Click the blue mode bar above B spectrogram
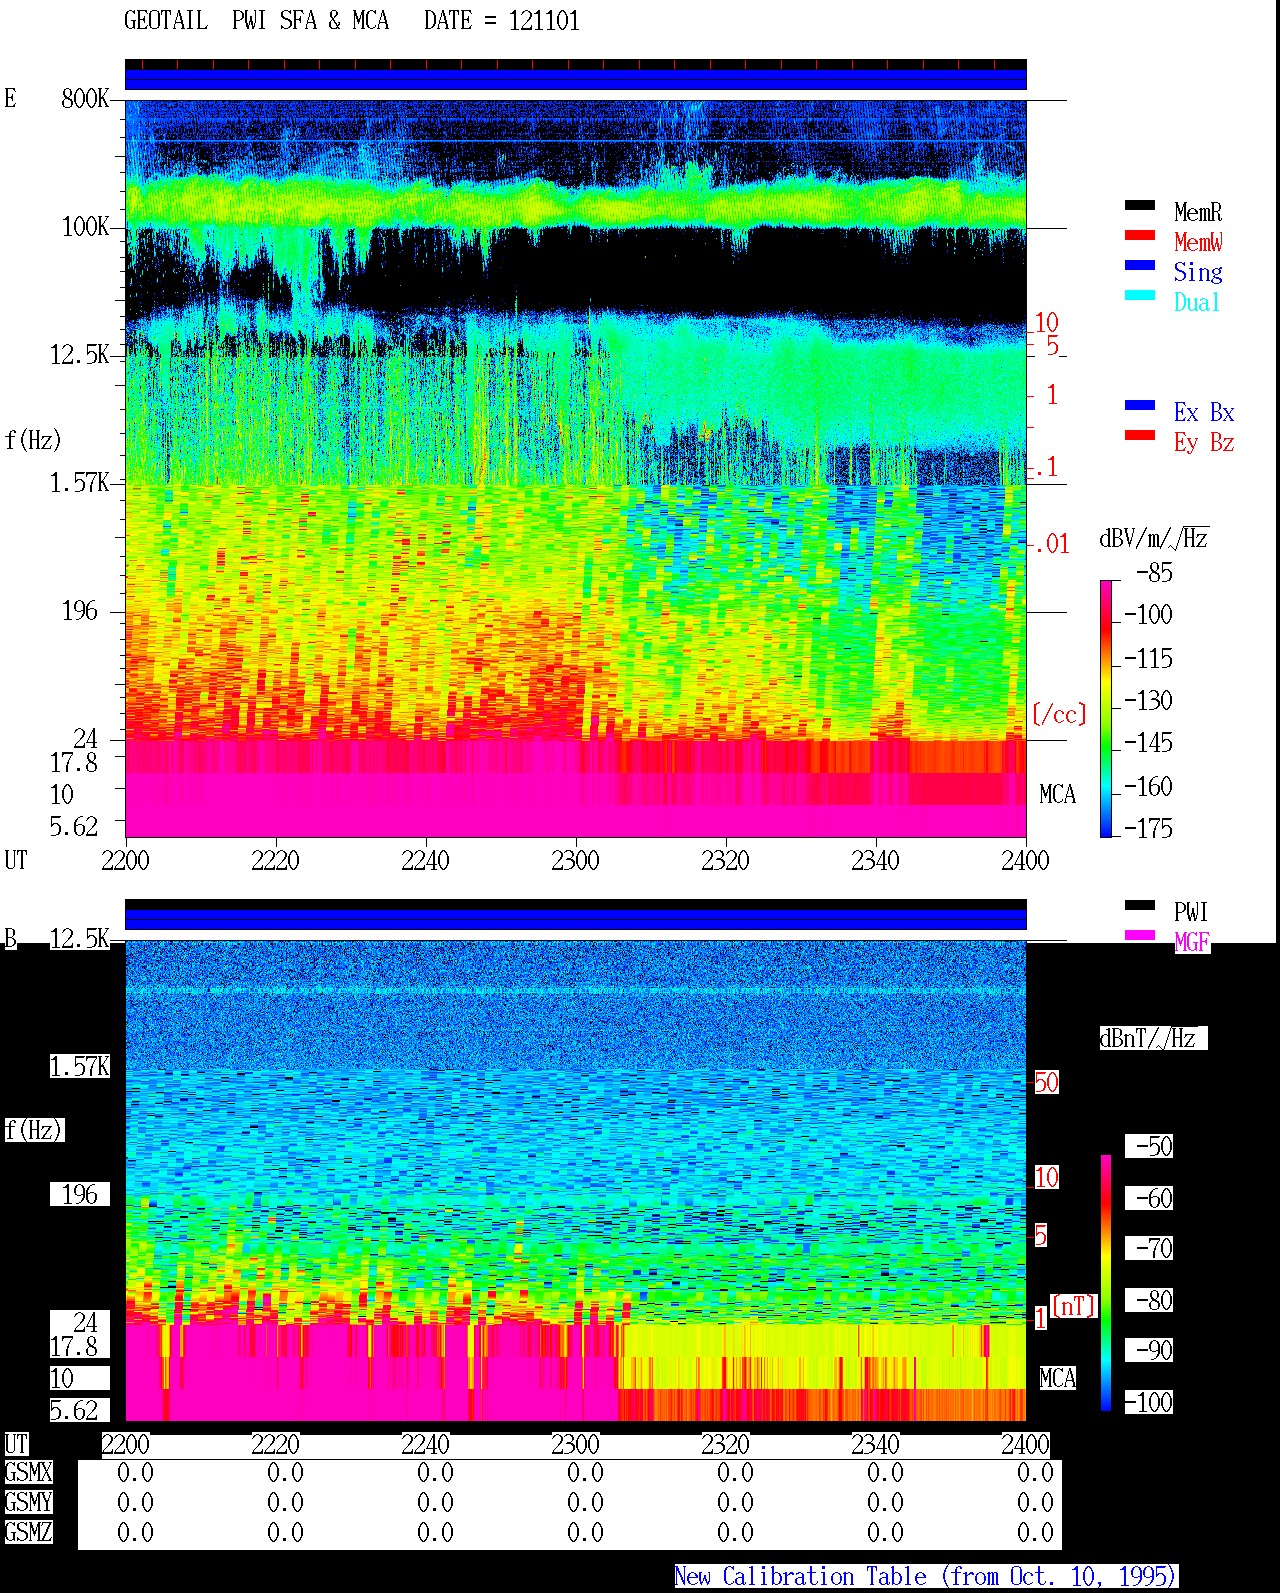1280x1593 pixels. (x=576, y=919)
